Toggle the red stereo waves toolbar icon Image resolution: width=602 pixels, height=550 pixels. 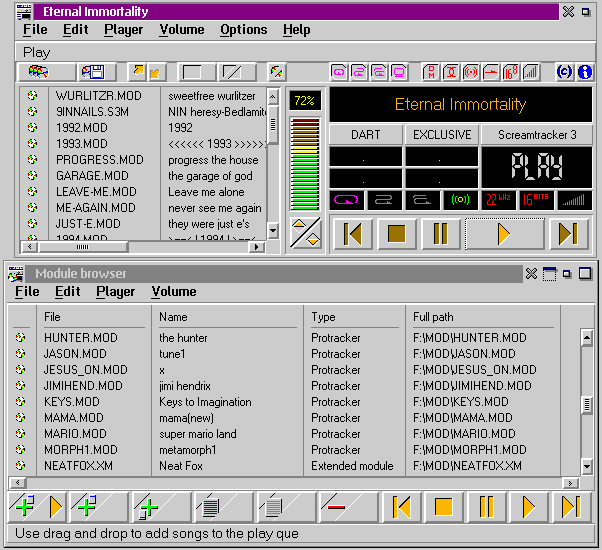pos(471,72)
